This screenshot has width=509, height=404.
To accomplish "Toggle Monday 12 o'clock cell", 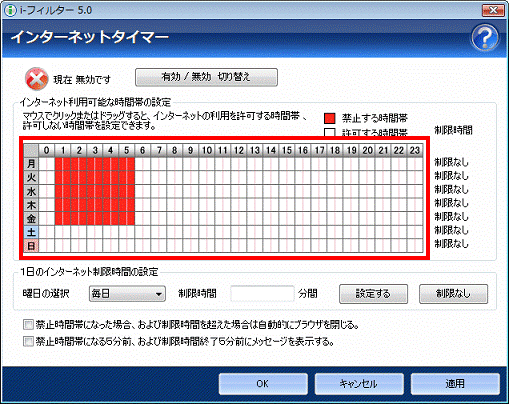I will click(x=239, y=164).
